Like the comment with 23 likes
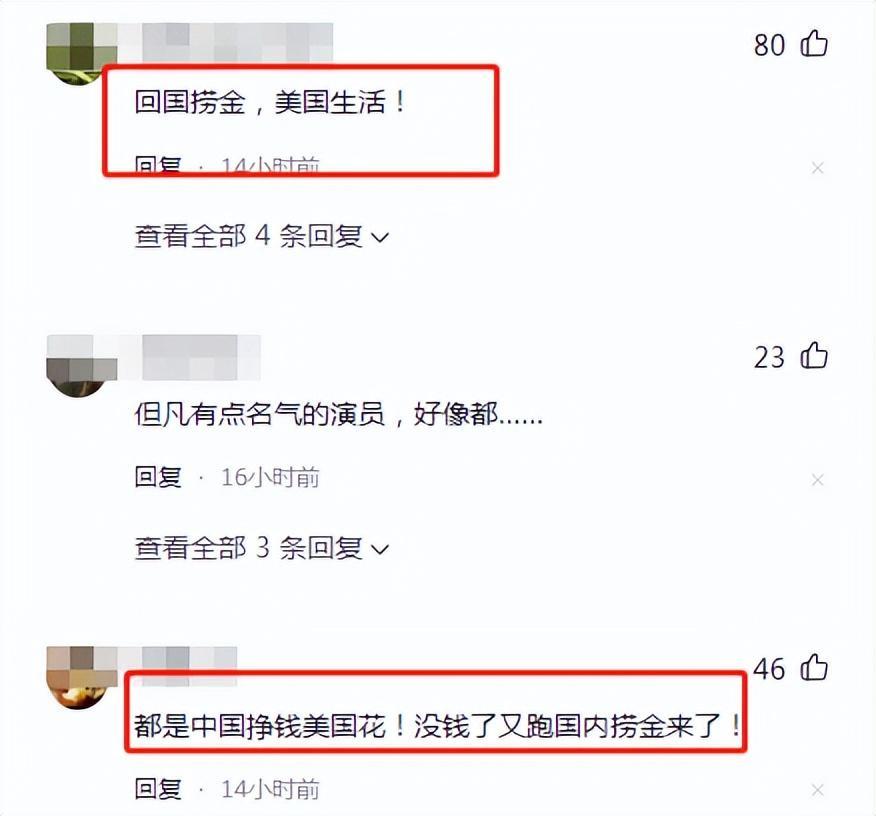The width and height of the screenshot is (876, 816). pos(814,355)
